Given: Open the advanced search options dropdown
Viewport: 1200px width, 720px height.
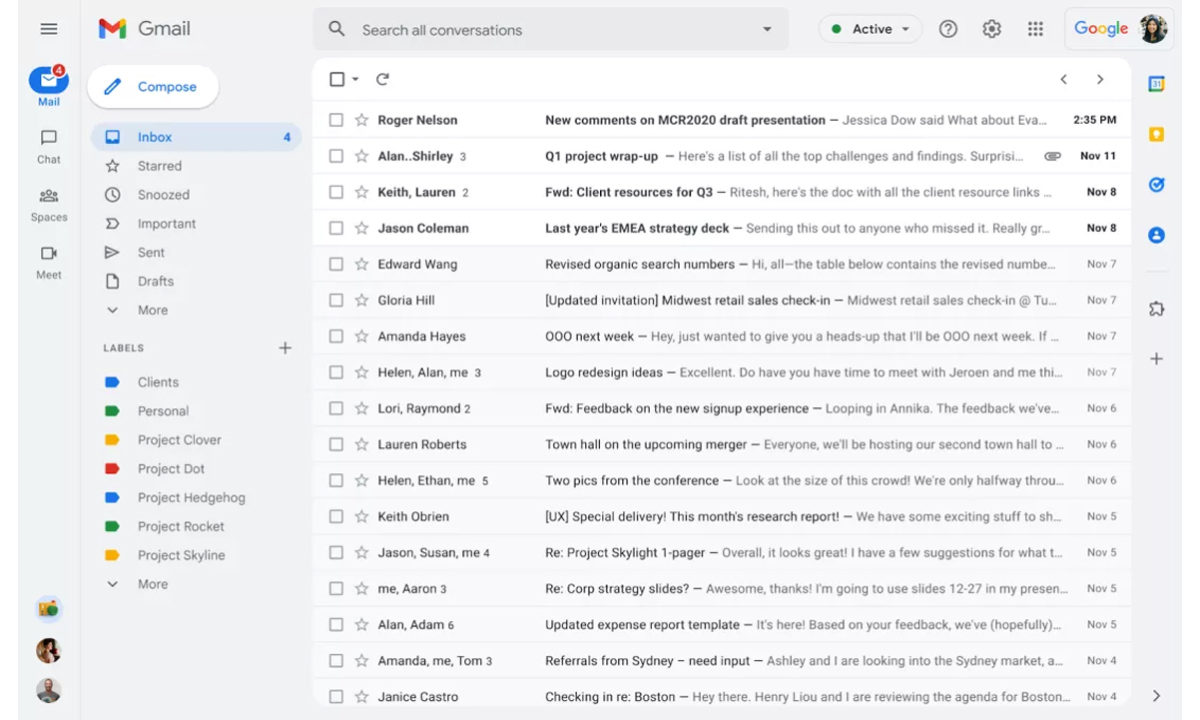Looking at the screenshot, I should [767, 29].
